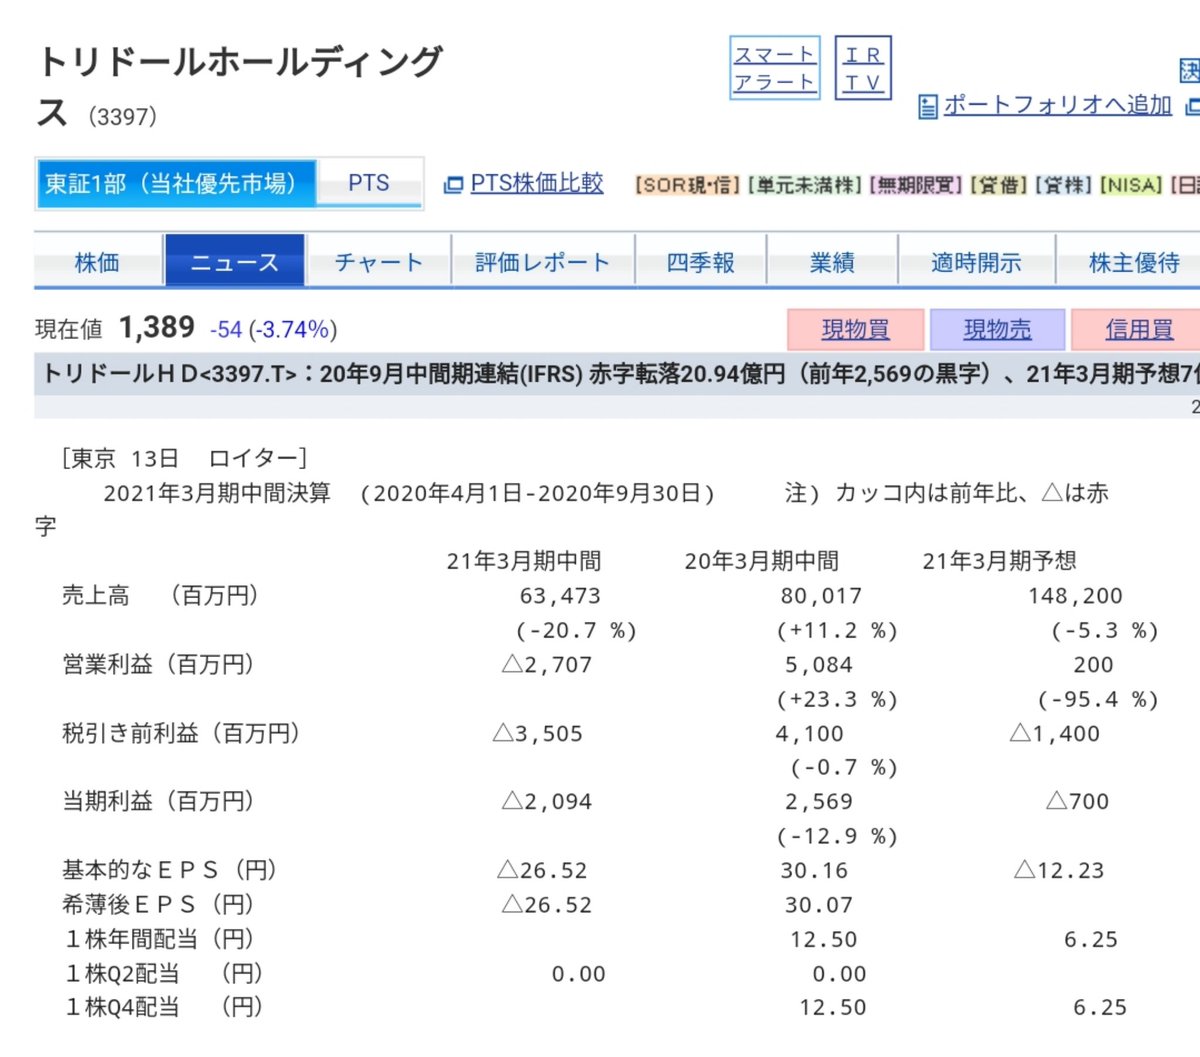This screenshot has height=1057, width=1200.
Task: Click the 単元未満株 badge
Action: [x=804, y=185]
